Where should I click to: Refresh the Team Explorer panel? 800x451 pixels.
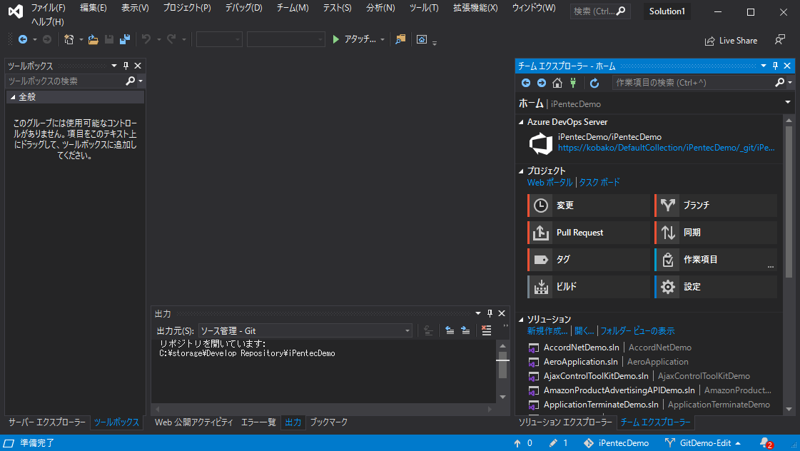[x=594, y=83]
